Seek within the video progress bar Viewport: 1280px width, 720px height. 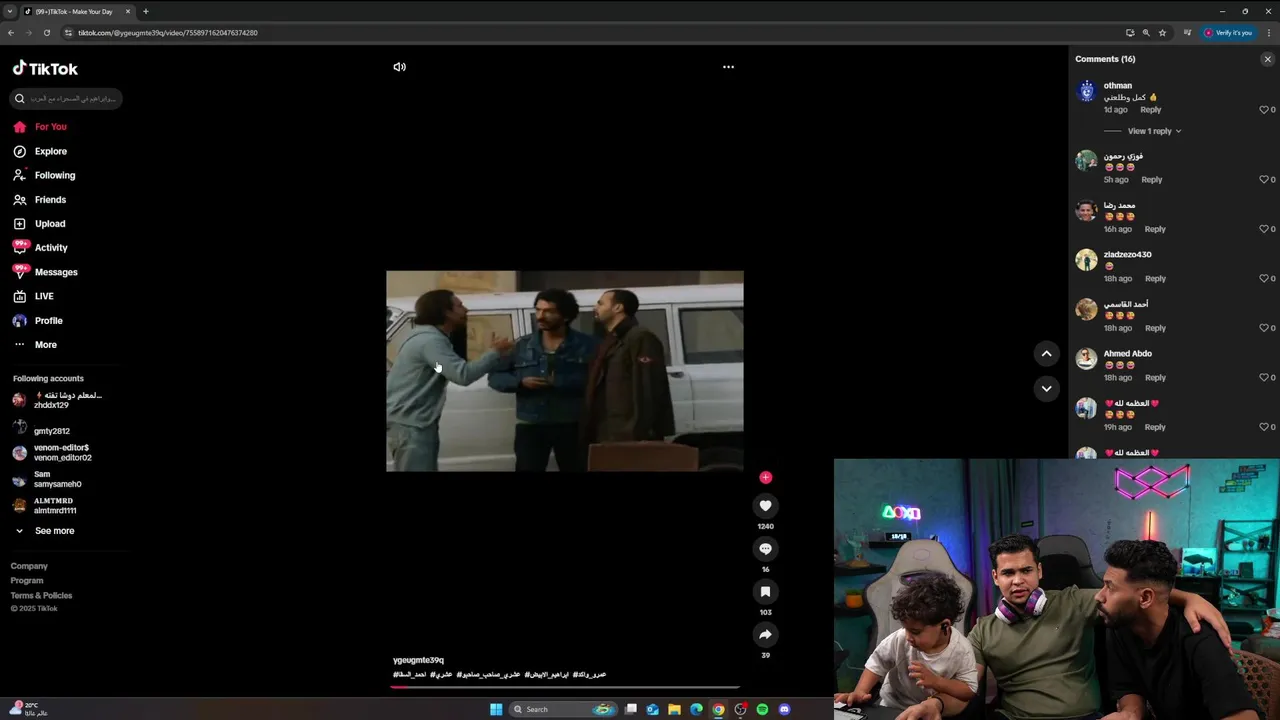[565, 687]
